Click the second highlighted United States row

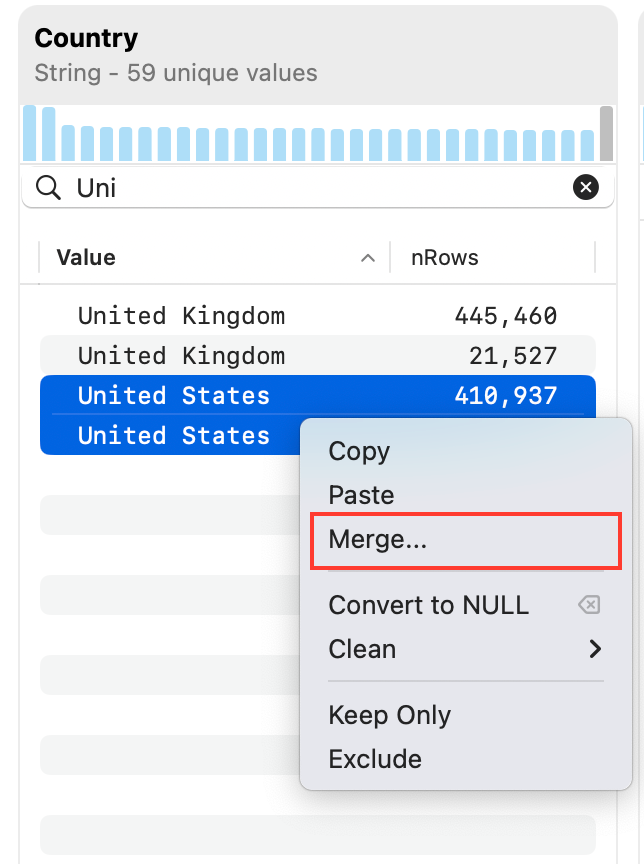pos(172,436)
